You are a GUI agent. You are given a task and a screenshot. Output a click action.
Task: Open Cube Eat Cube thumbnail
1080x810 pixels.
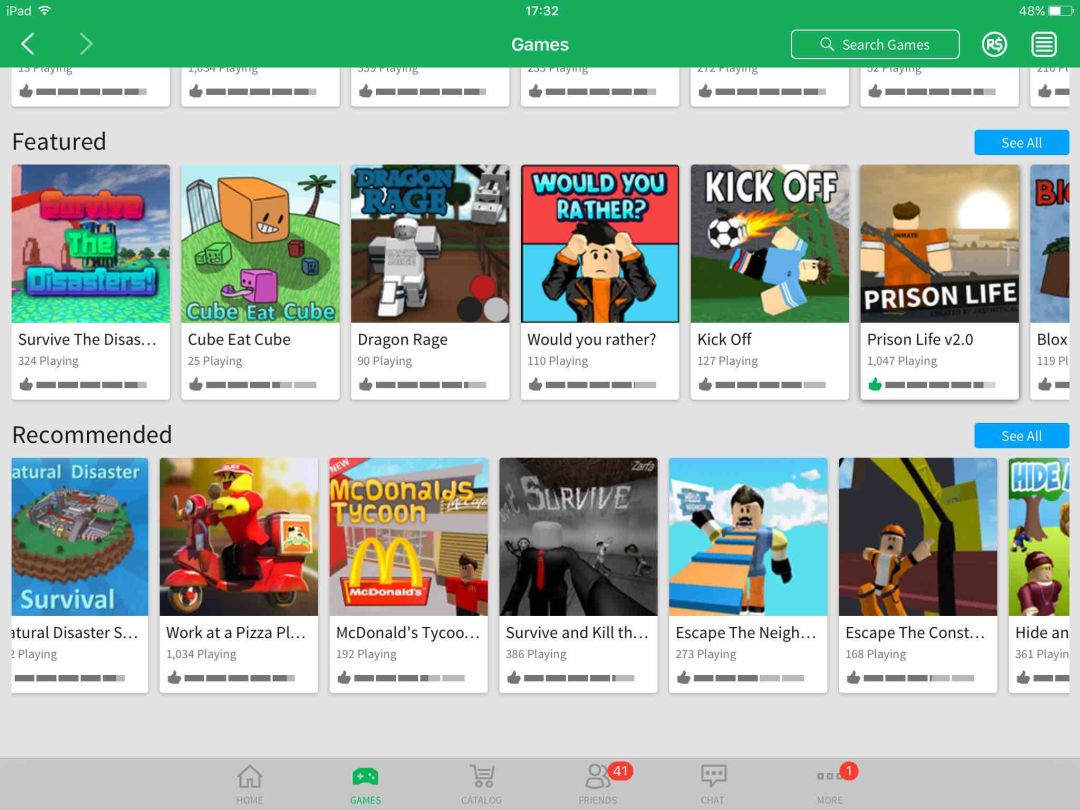point(260,243)
